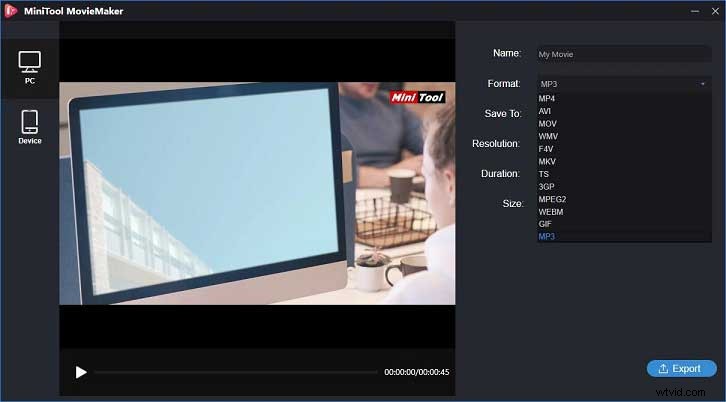Click the Resolution label

[496, 144]
